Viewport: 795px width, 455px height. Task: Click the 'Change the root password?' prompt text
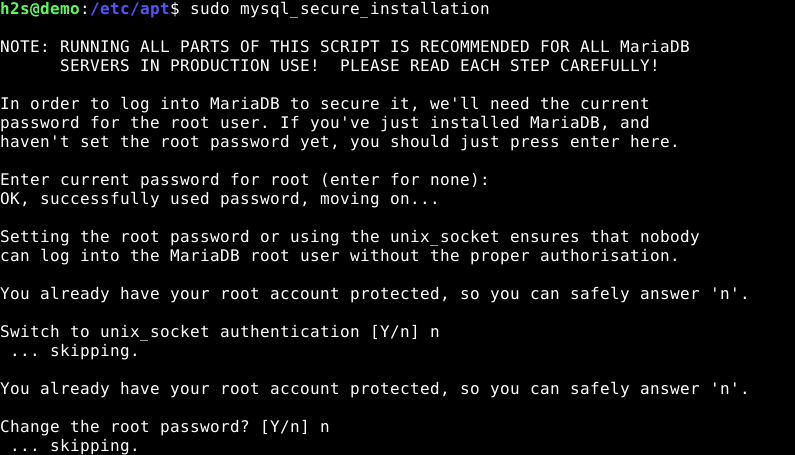(x=124, y=427)
